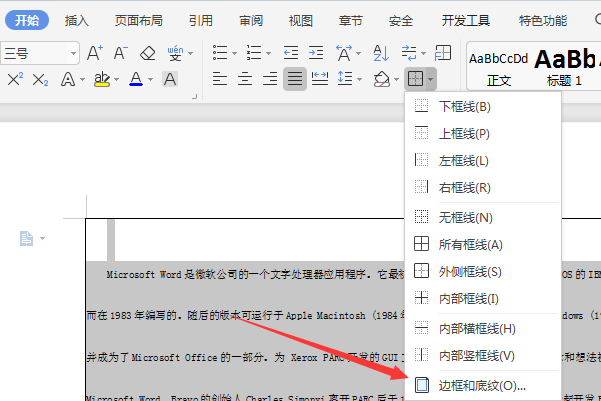Open the 引用 tab
This screenshot has height=401, width=601.
[x=200, y=20]
